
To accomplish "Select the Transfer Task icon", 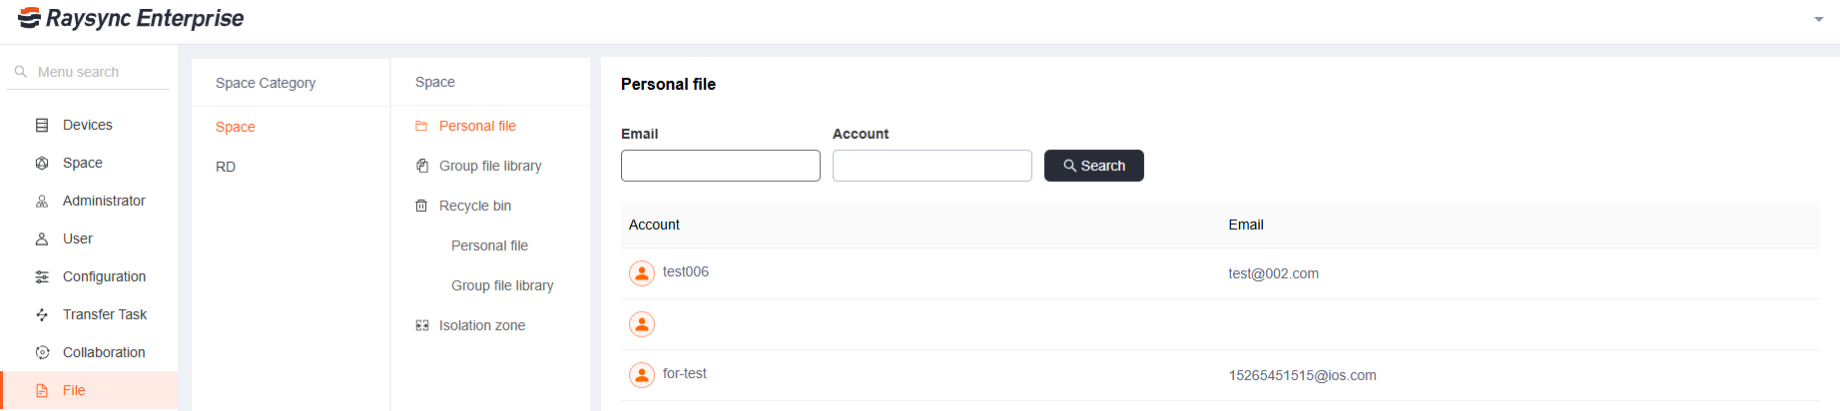I will (42, 315).
